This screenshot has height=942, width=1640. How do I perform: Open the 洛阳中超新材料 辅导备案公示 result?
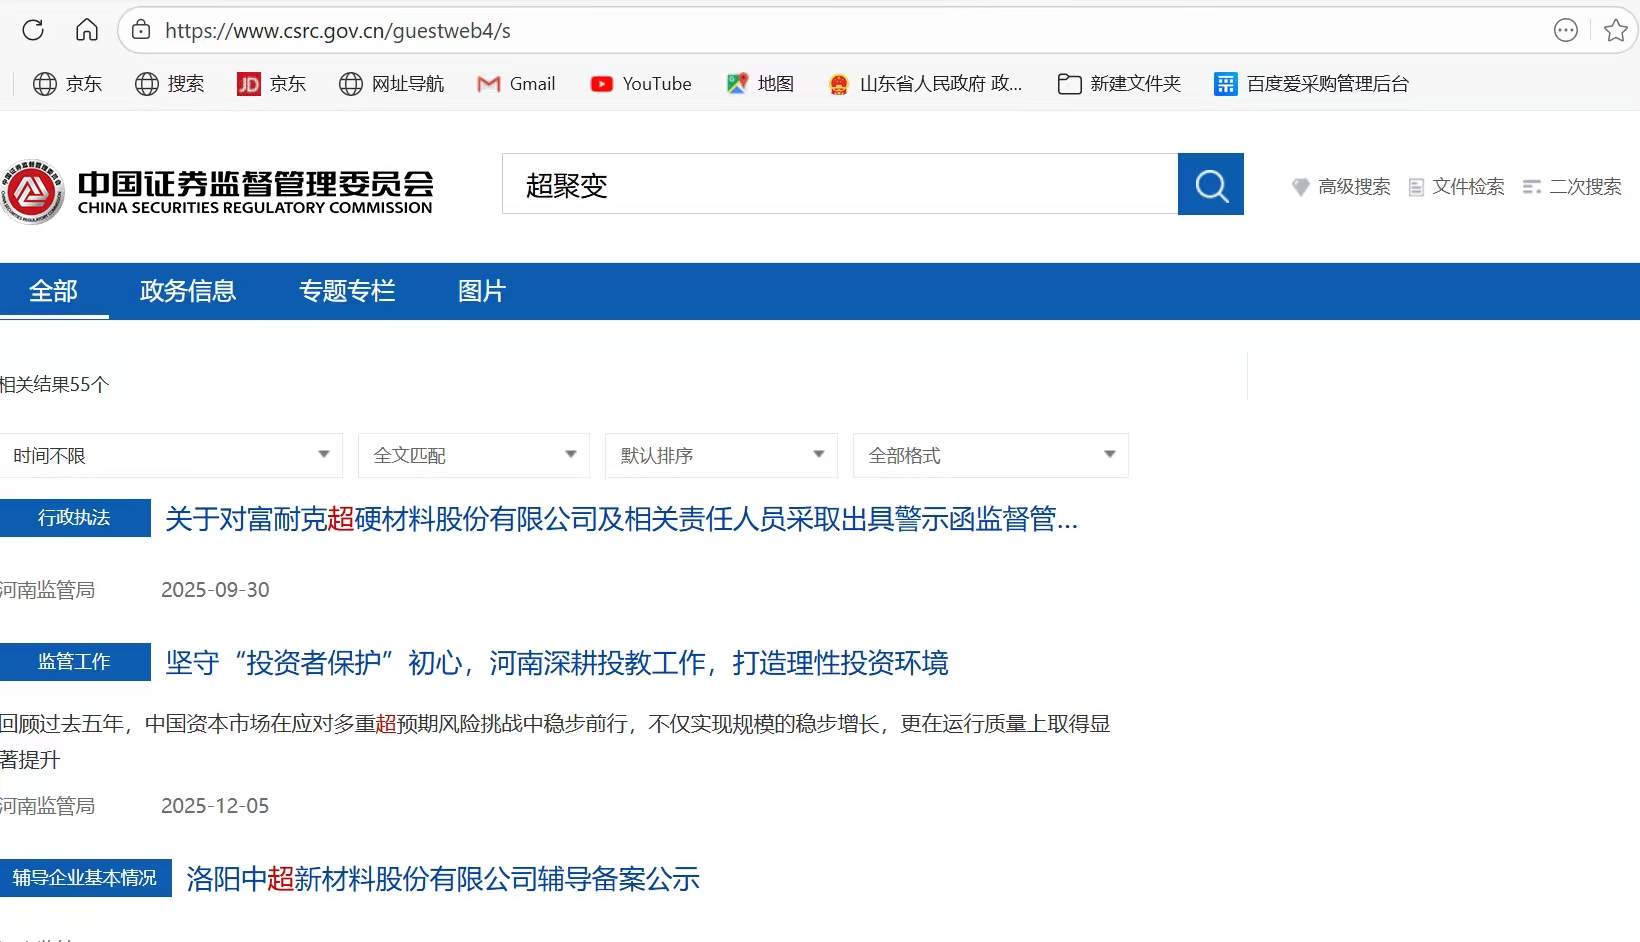(443, 879)
